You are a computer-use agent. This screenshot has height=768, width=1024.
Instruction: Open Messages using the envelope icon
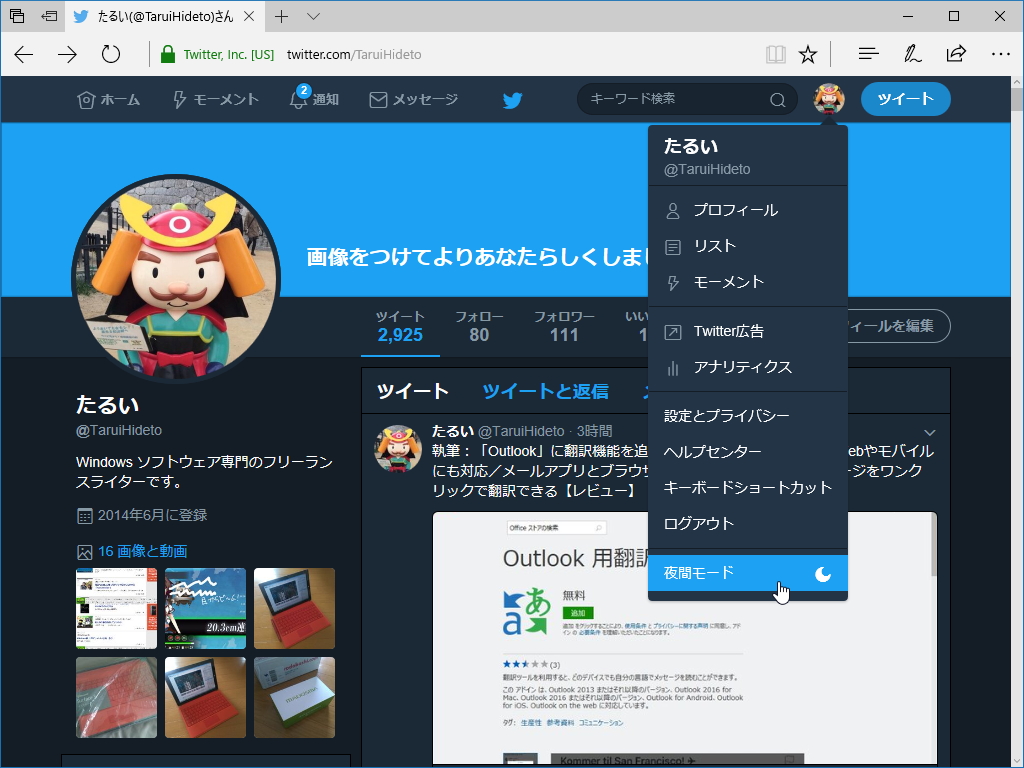[x=378, y=99]
